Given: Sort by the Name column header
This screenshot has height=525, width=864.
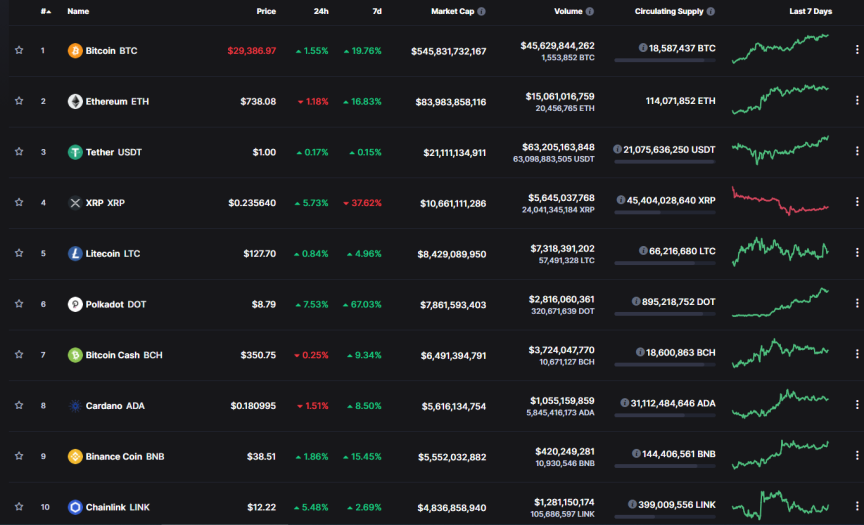Looking at the screenshot, I should coord(78,11).
